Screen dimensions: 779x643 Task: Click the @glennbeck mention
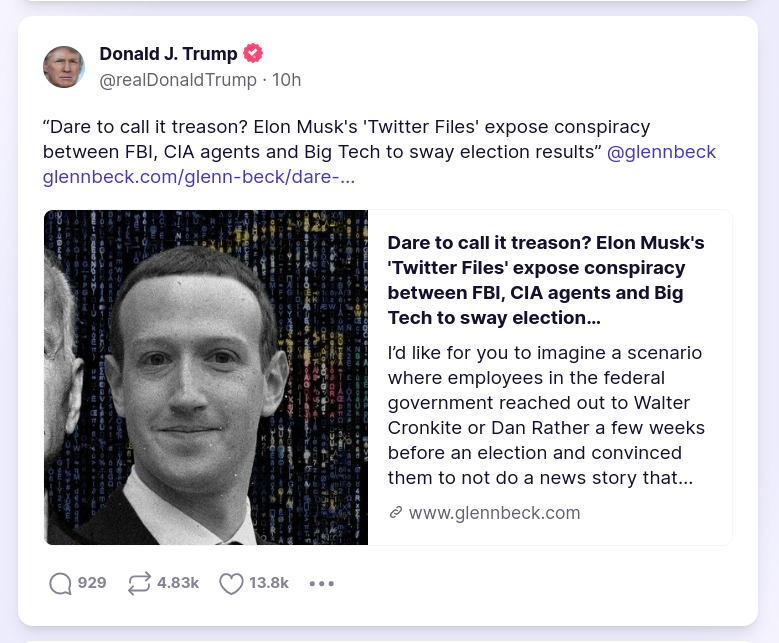[662, 152]
